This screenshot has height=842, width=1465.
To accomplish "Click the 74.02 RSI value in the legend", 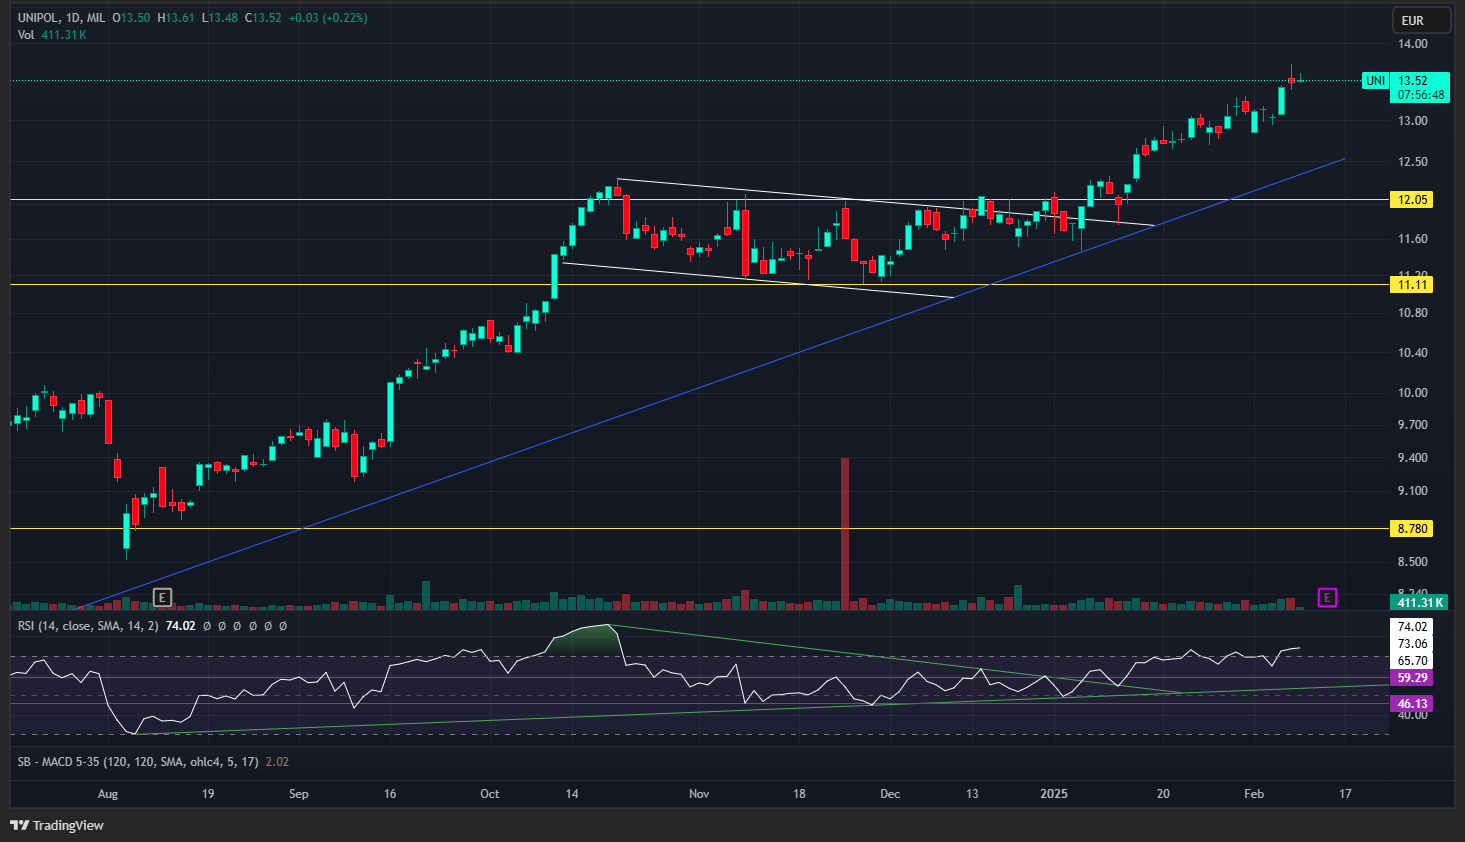I will click(180, 626).
